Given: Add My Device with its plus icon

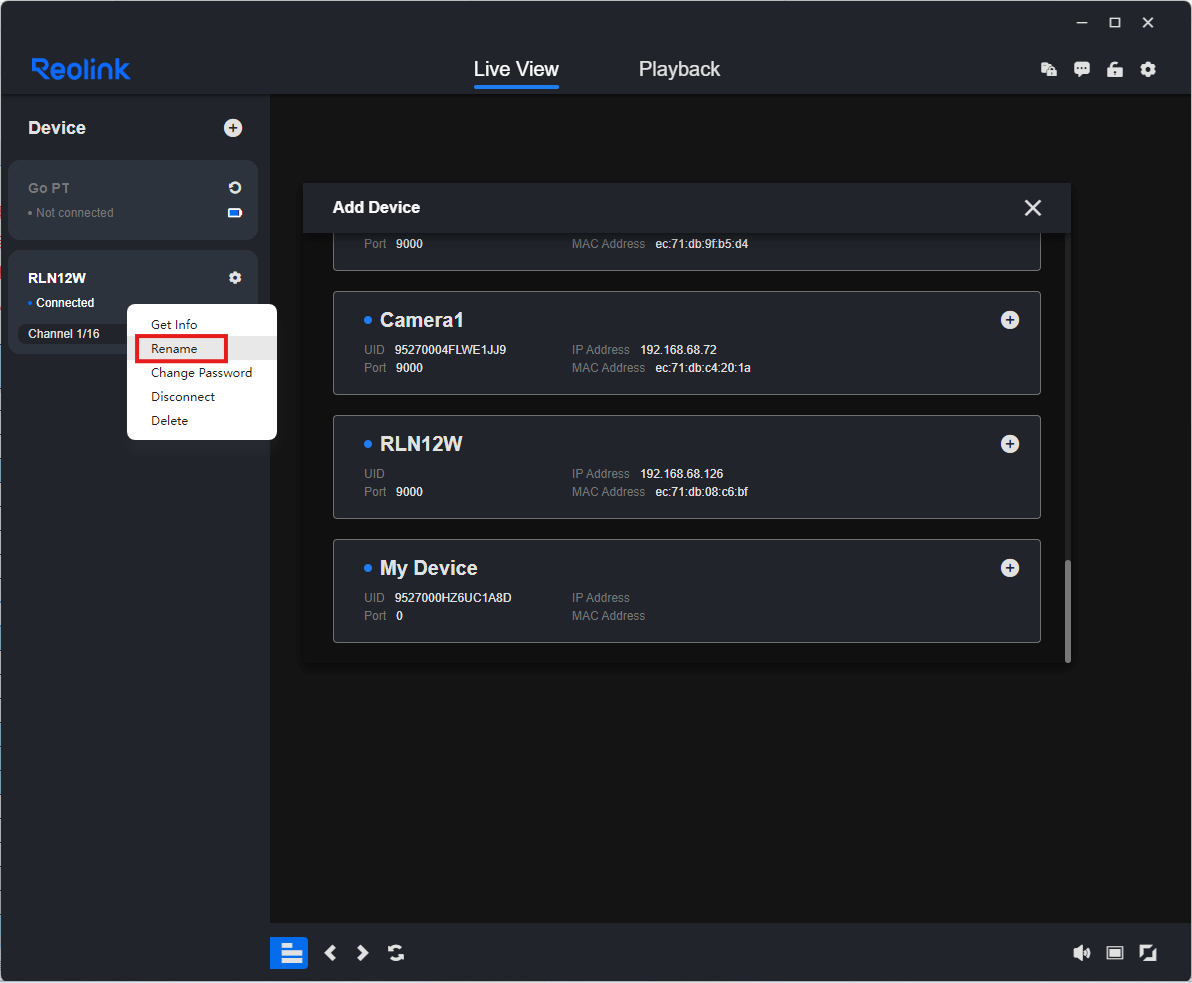Looking at the screenshot, I should tap(1010, 568).
